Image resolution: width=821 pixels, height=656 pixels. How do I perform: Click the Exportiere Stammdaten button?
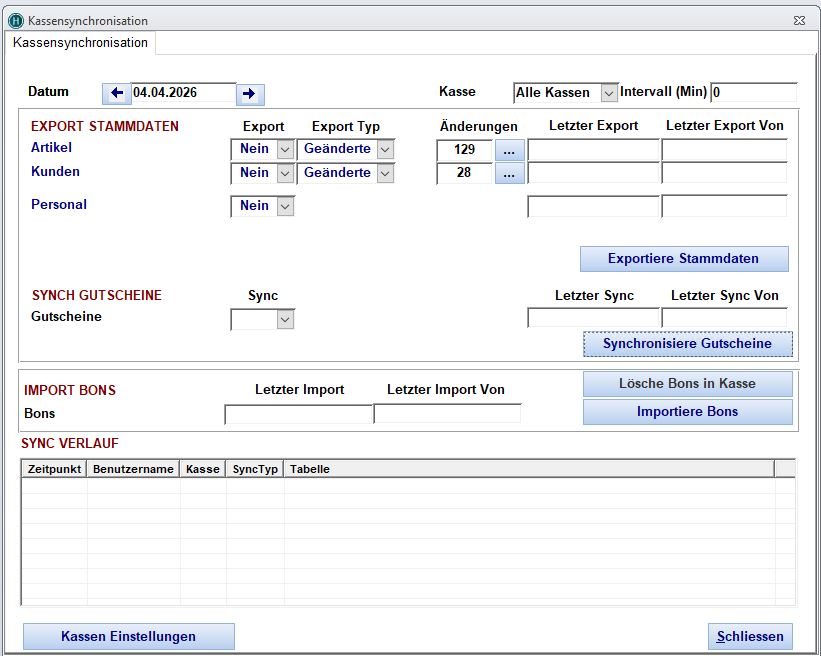[x=683, y=259]
